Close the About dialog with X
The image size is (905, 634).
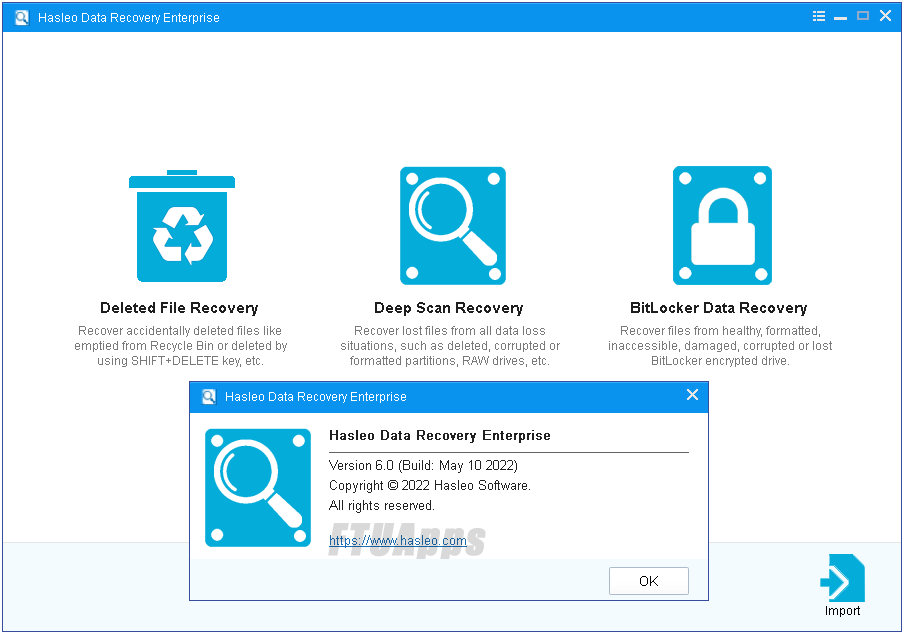693,395
